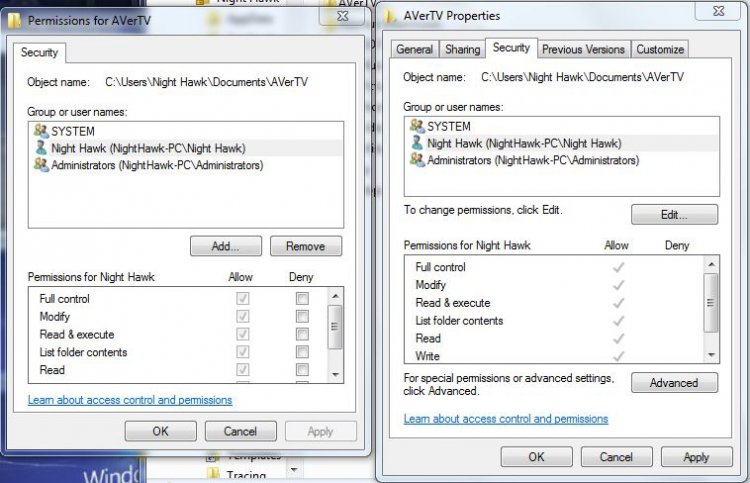
Task: Toggle Allow checkbox for List folder contents
Action: [x=243, y=352]
